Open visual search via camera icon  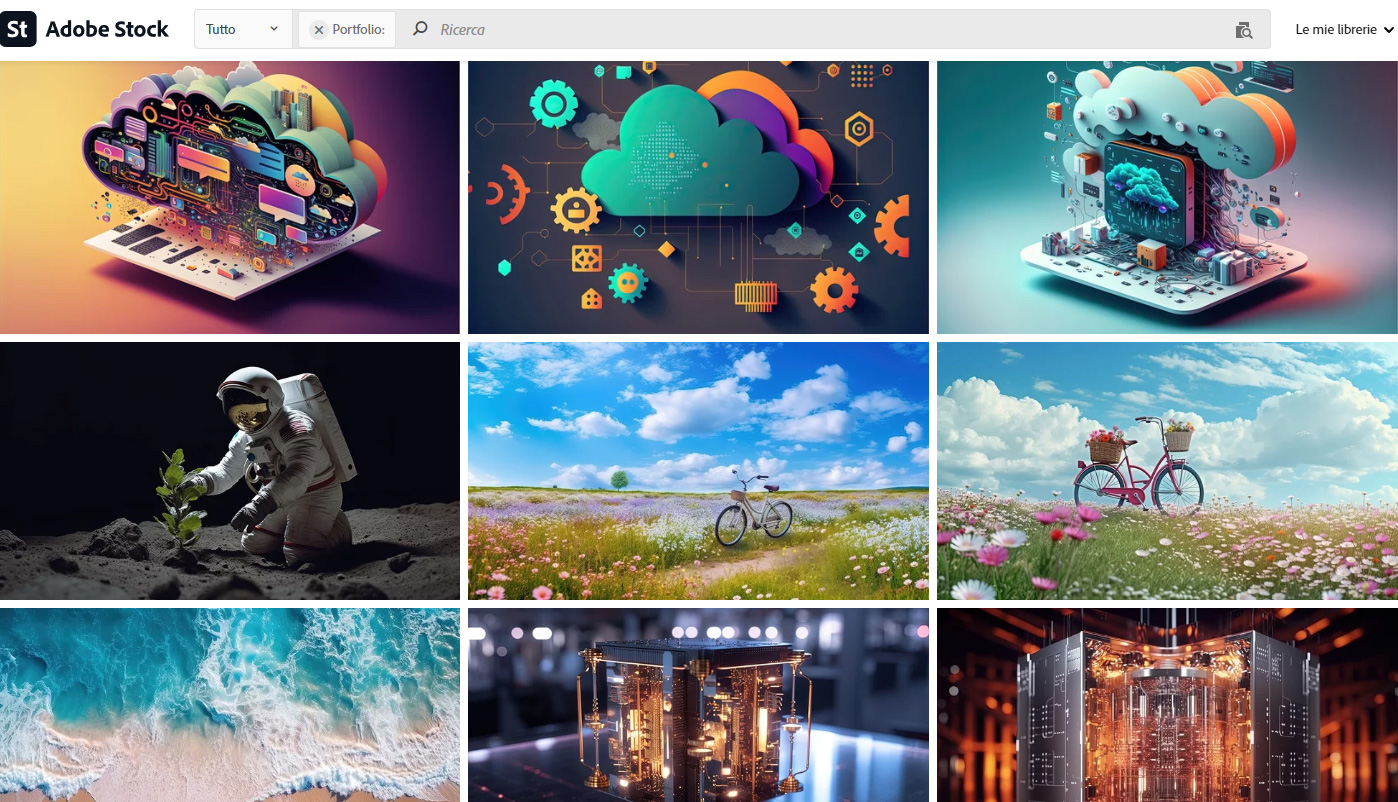point(1243,30)
